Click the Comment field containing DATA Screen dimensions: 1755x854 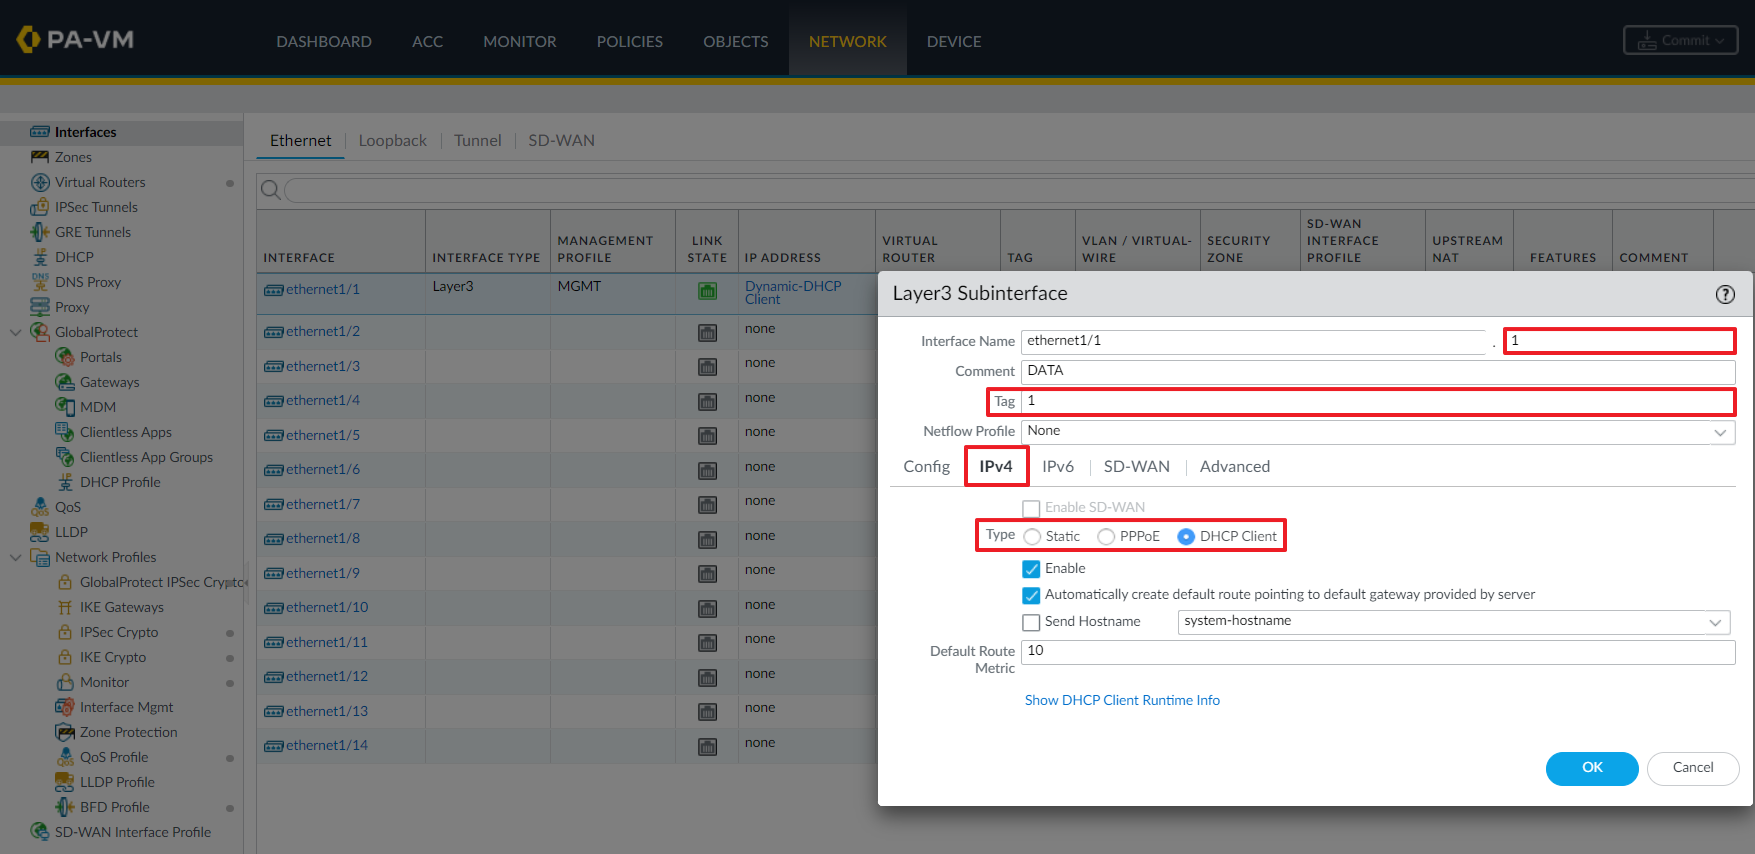click(1377, 371)
